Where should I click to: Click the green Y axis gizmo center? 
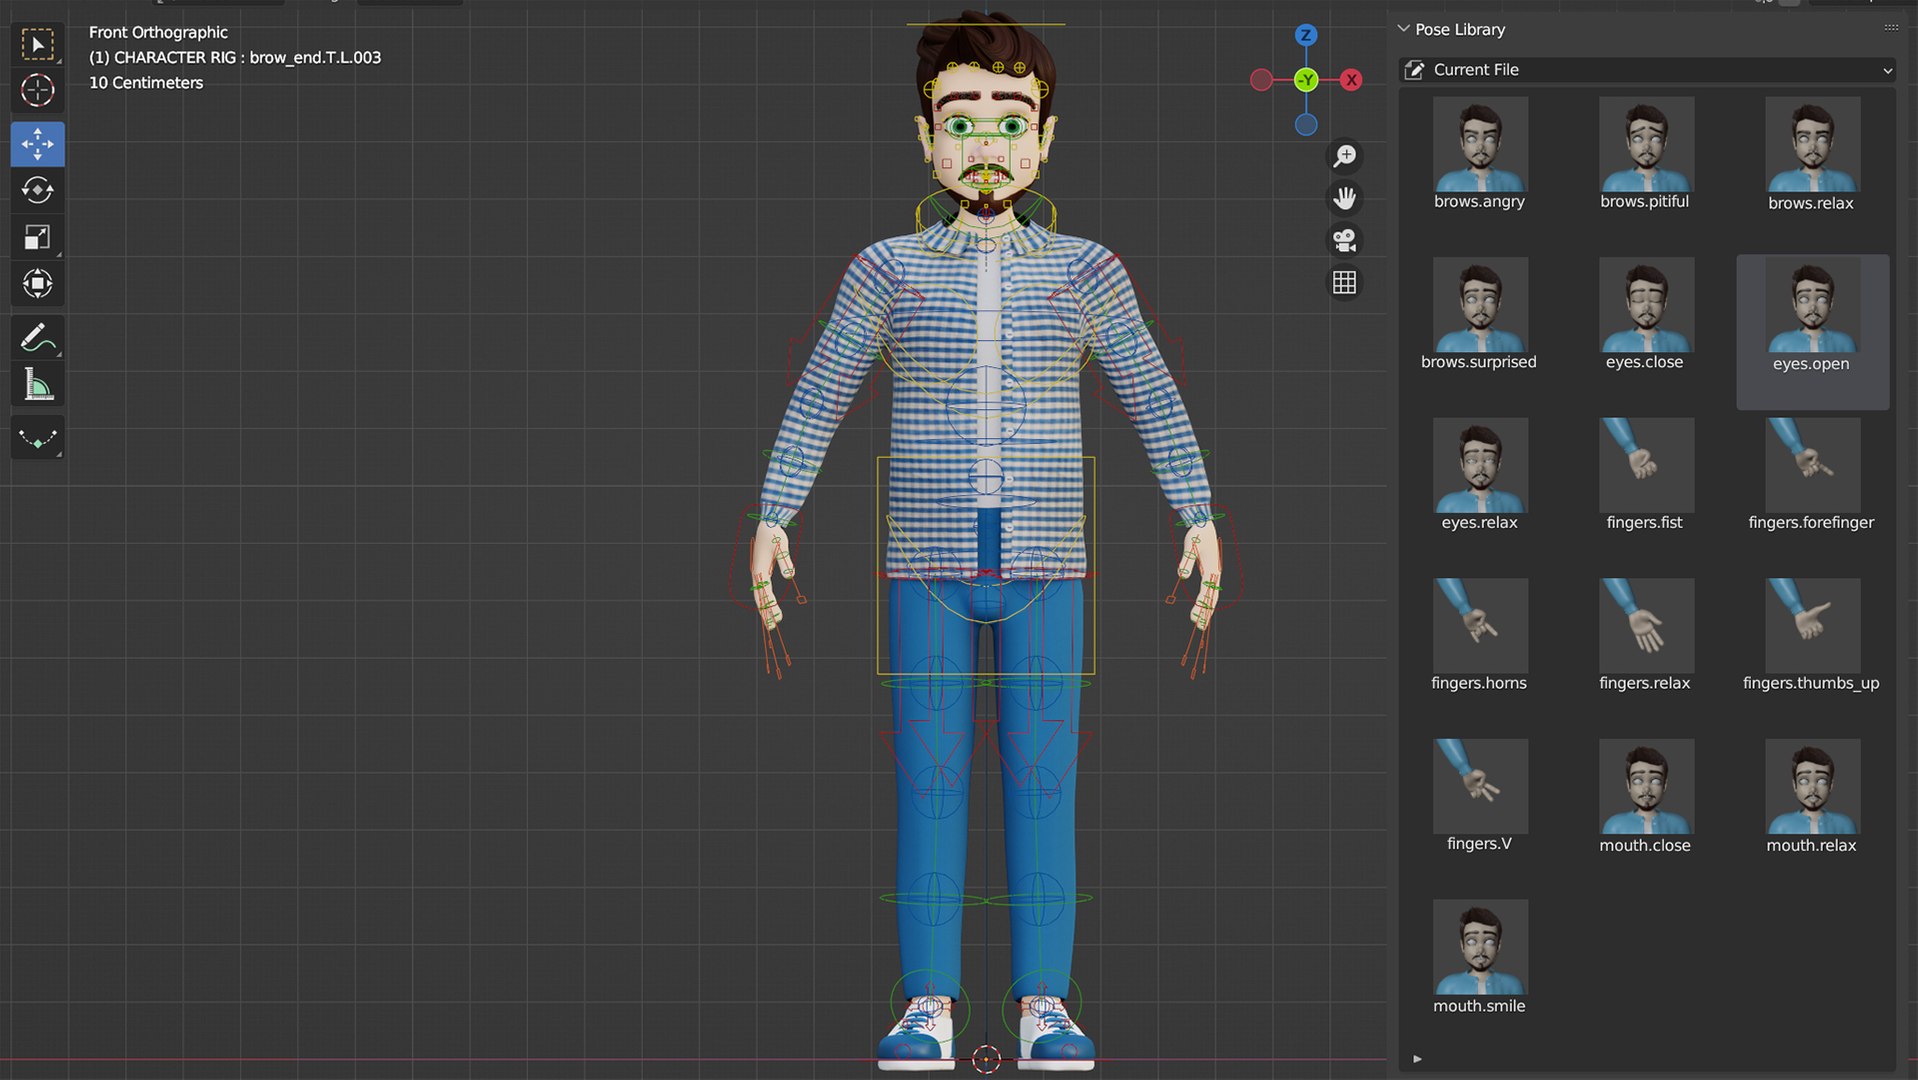1306,80
